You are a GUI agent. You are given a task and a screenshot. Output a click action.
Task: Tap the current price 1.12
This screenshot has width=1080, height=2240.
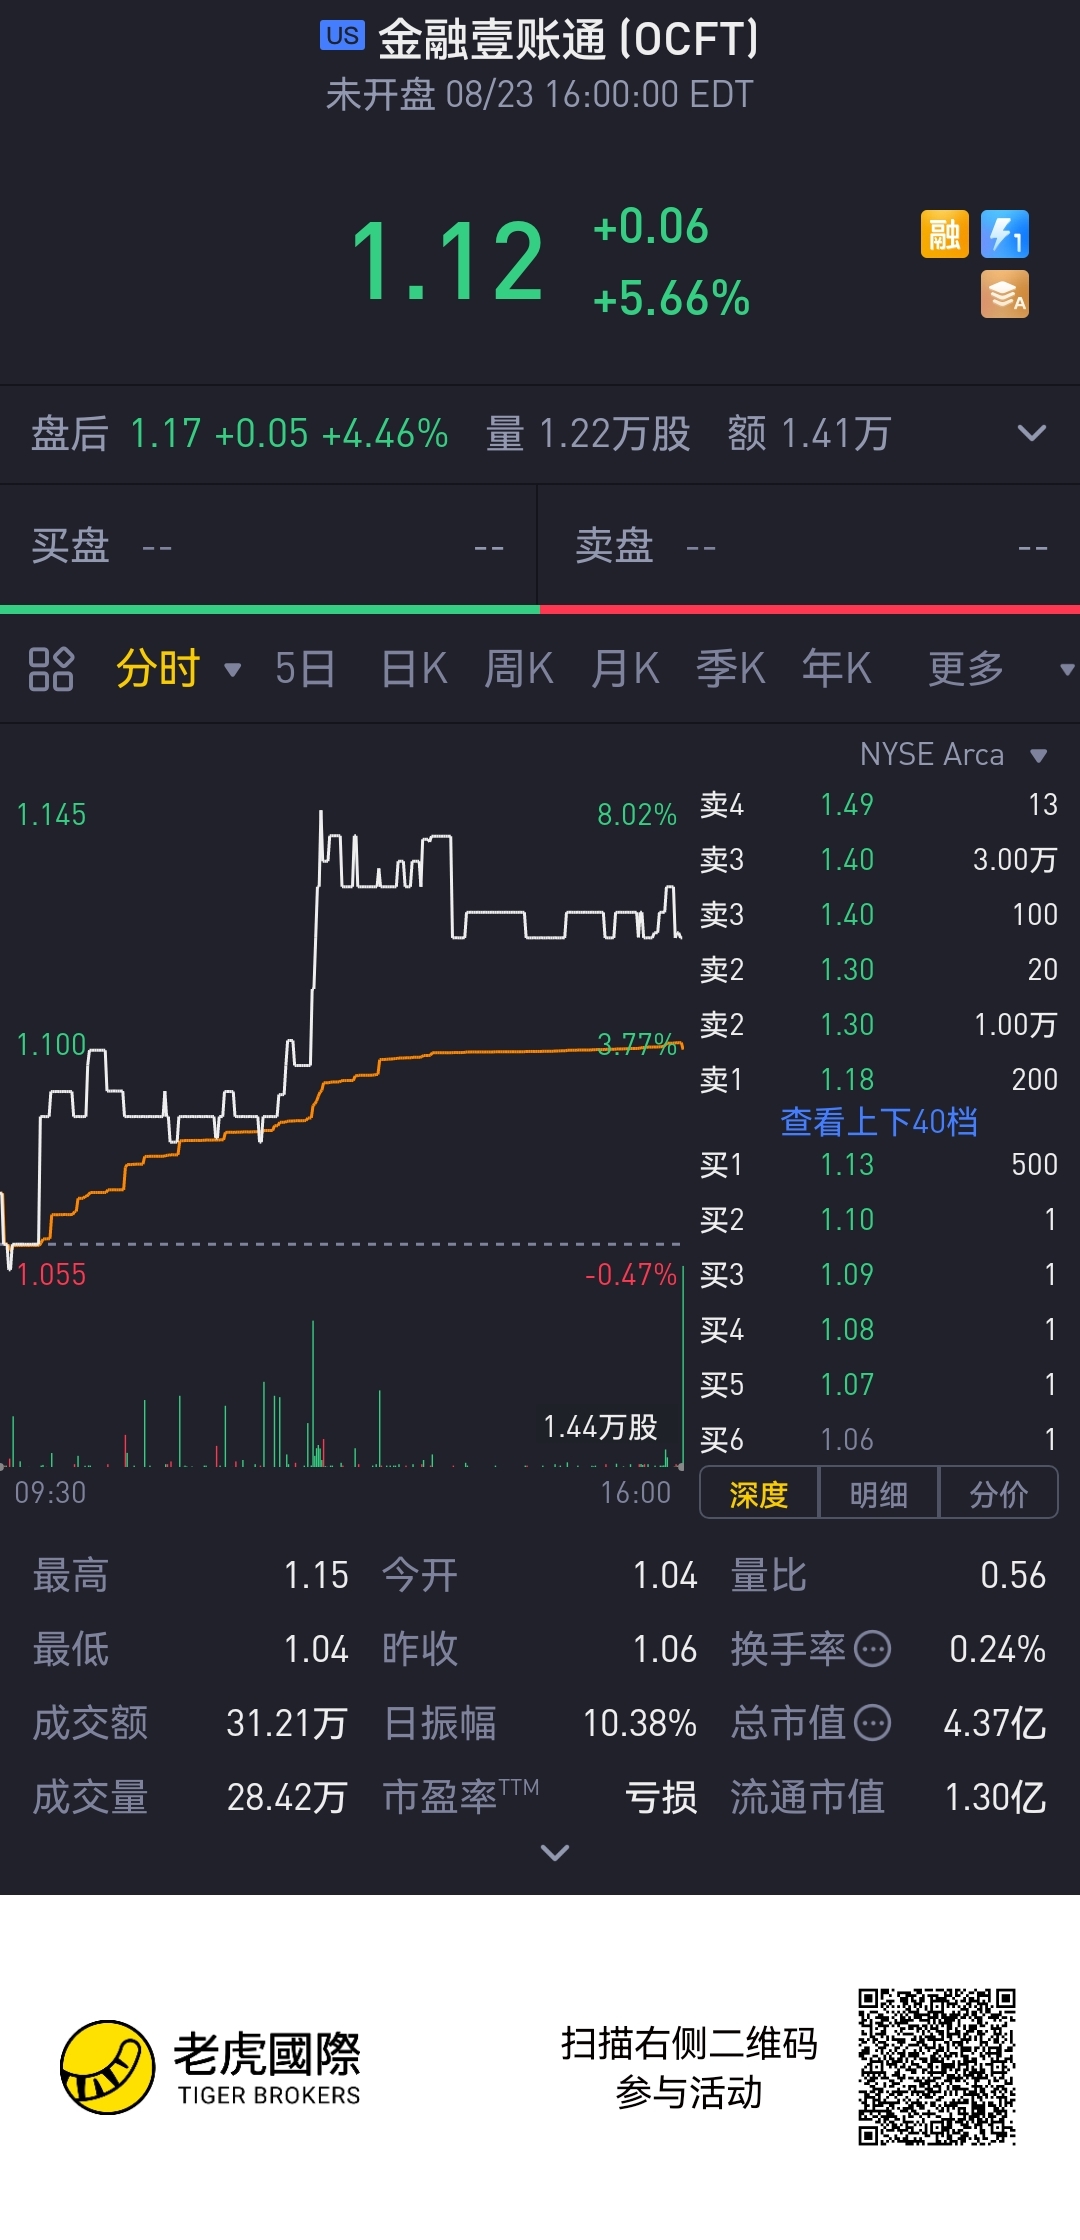point(447,262)
